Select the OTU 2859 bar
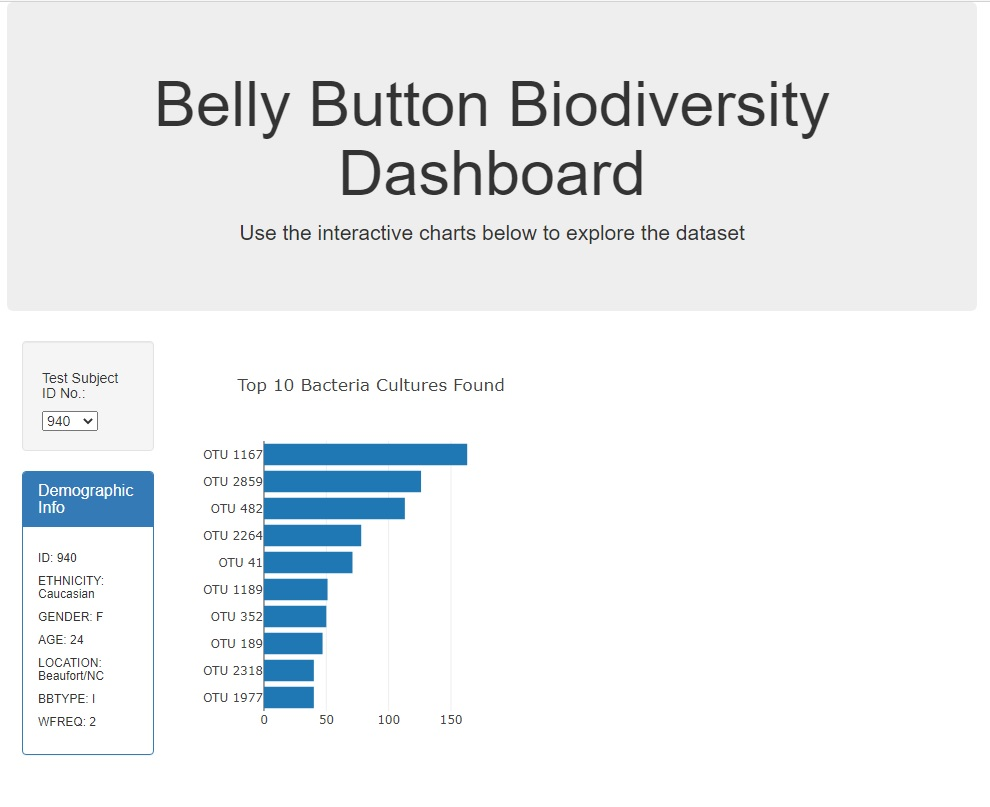The height and width of the screenshot is (807, 990). [340, 481]
